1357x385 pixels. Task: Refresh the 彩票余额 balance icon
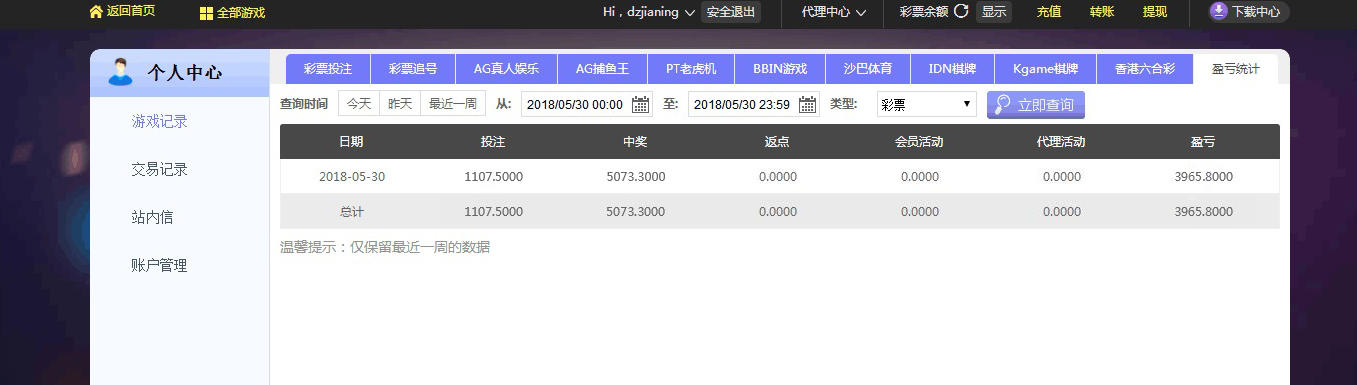961,12
